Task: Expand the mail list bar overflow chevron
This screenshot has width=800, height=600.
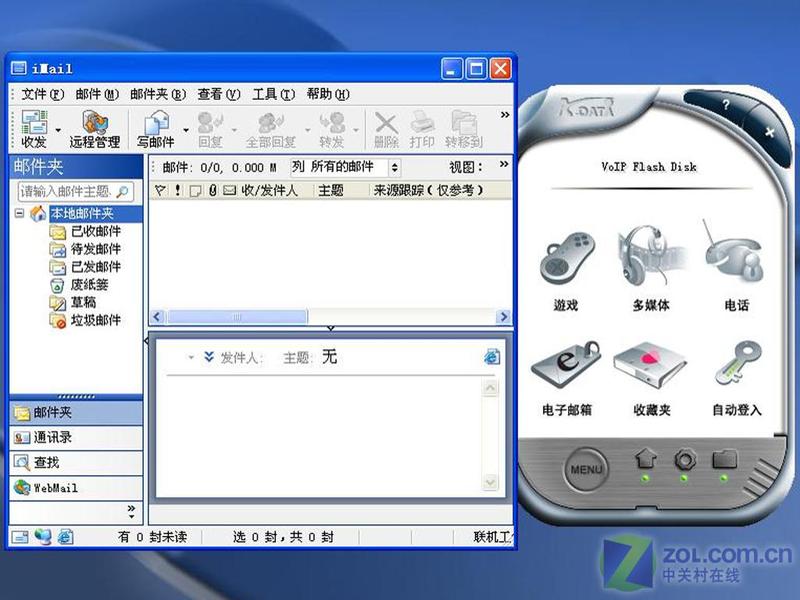Action: tap(504, 164)
